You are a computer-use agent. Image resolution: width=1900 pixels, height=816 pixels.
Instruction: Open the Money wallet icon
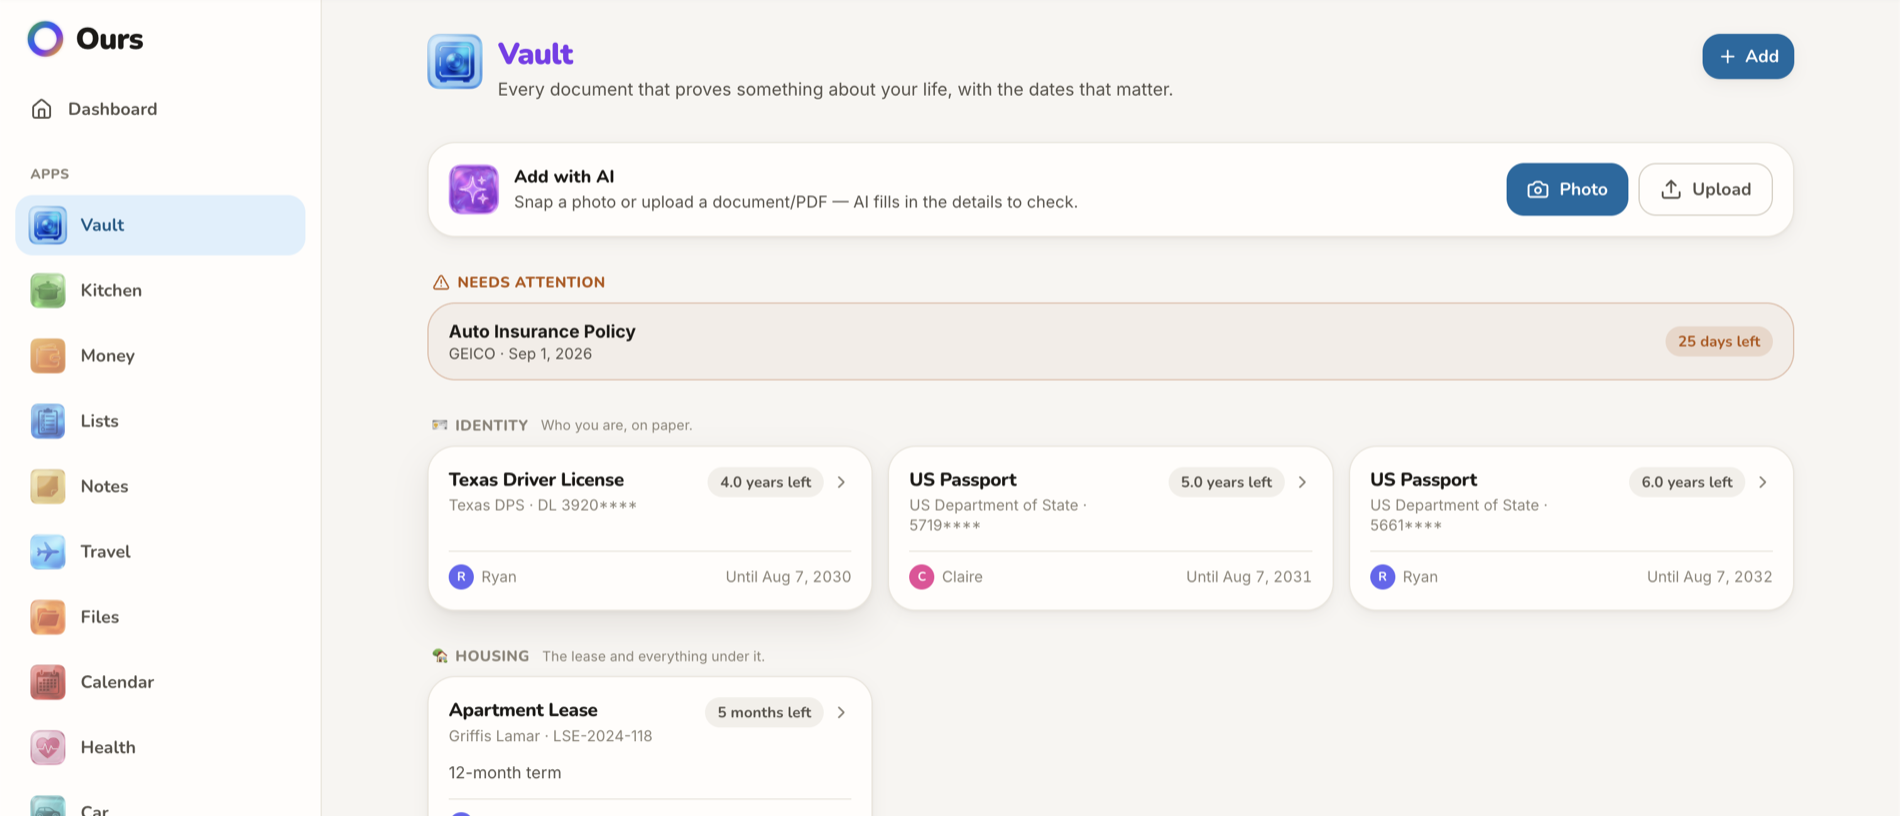tap(47, 355)
